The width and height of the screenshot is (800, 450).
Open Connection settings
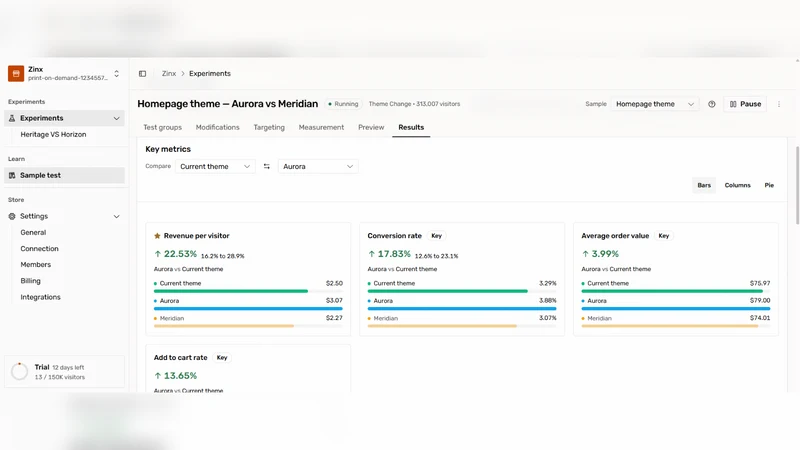(x=39, y=248)
